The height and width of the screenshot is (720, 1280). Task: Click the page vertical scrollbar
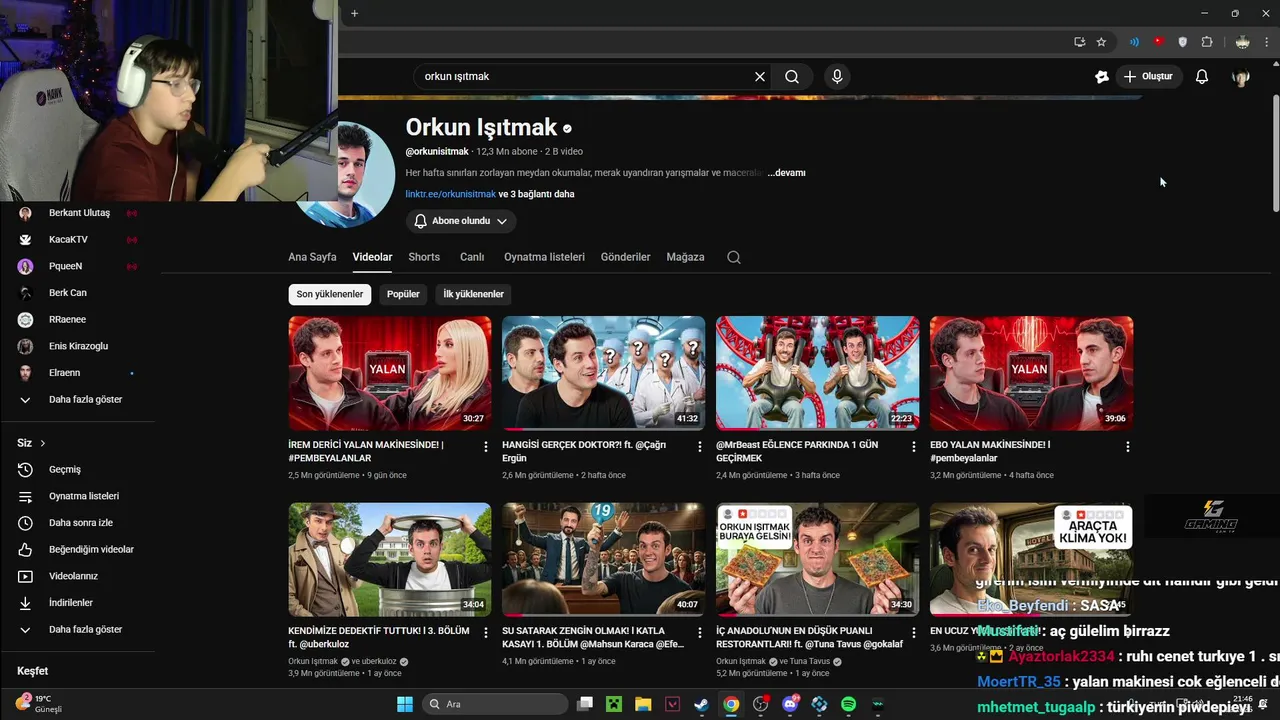1275,155
